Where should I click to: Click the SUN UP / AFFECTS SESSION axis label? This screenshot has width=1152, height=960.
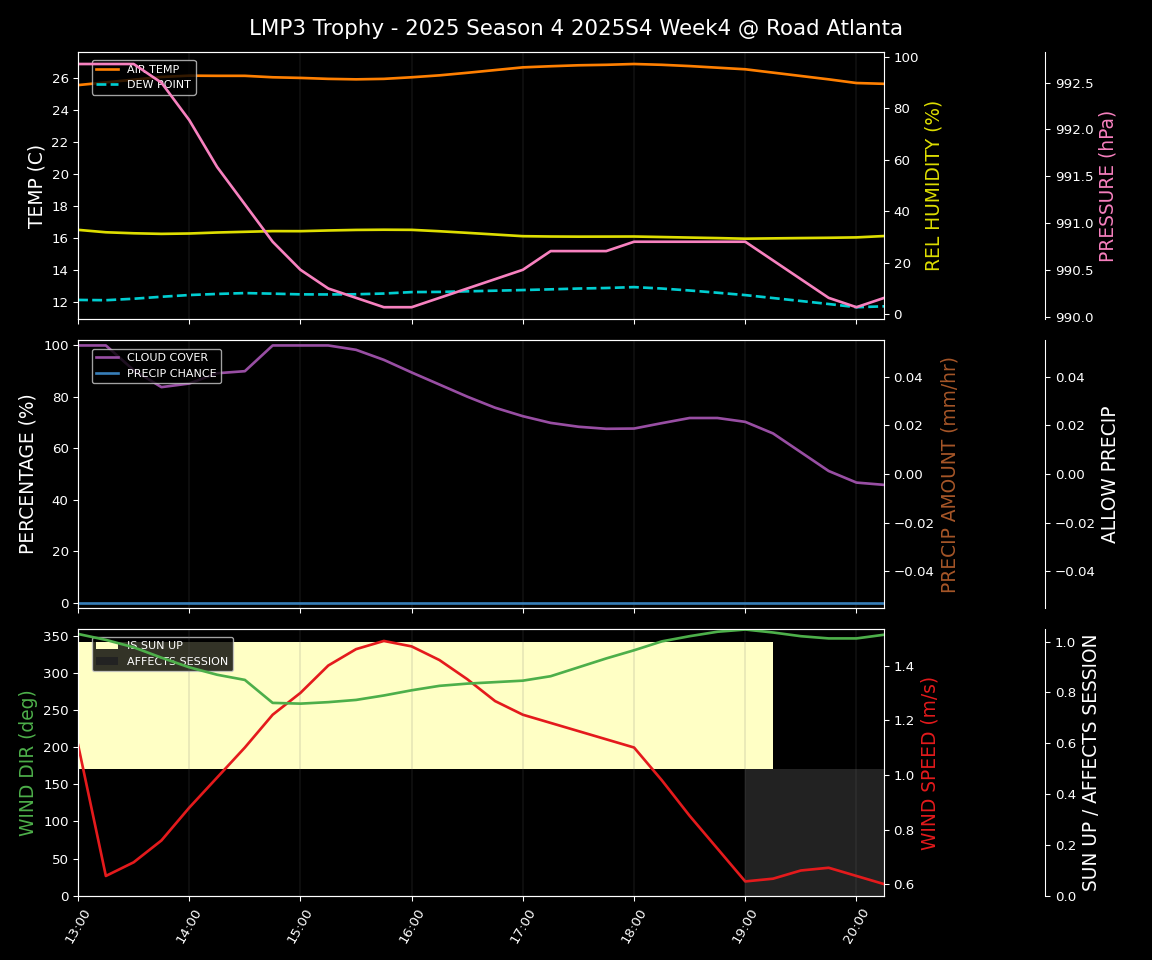click(1090, 762)
